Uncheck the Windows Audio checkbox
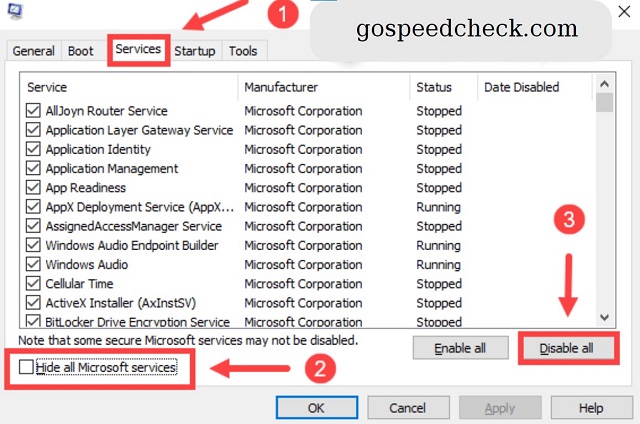 pyautogui.click(x=33, y=264)
